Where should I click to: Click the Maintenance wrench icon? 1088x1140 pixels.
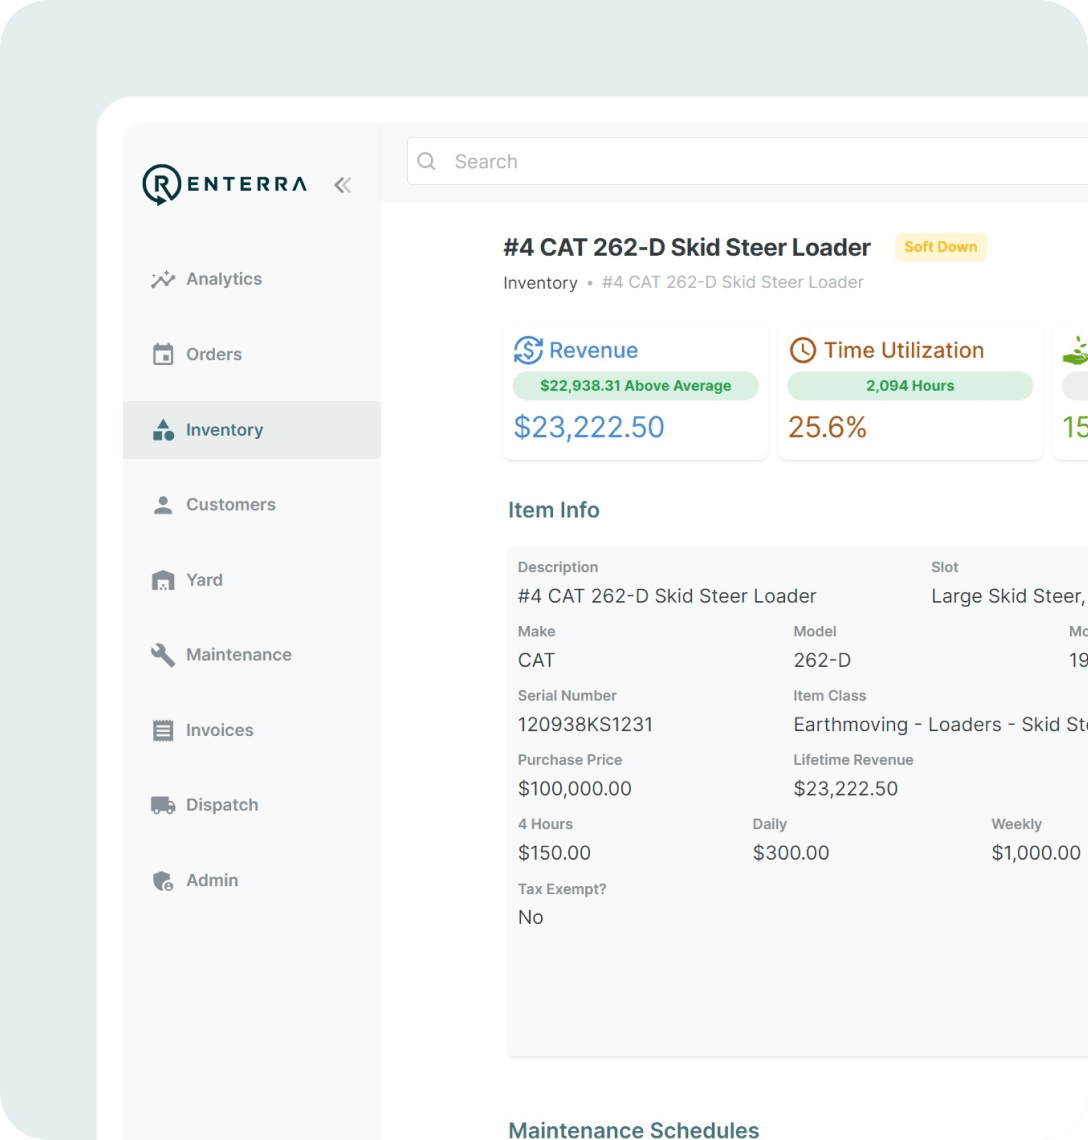click(163, 655)
